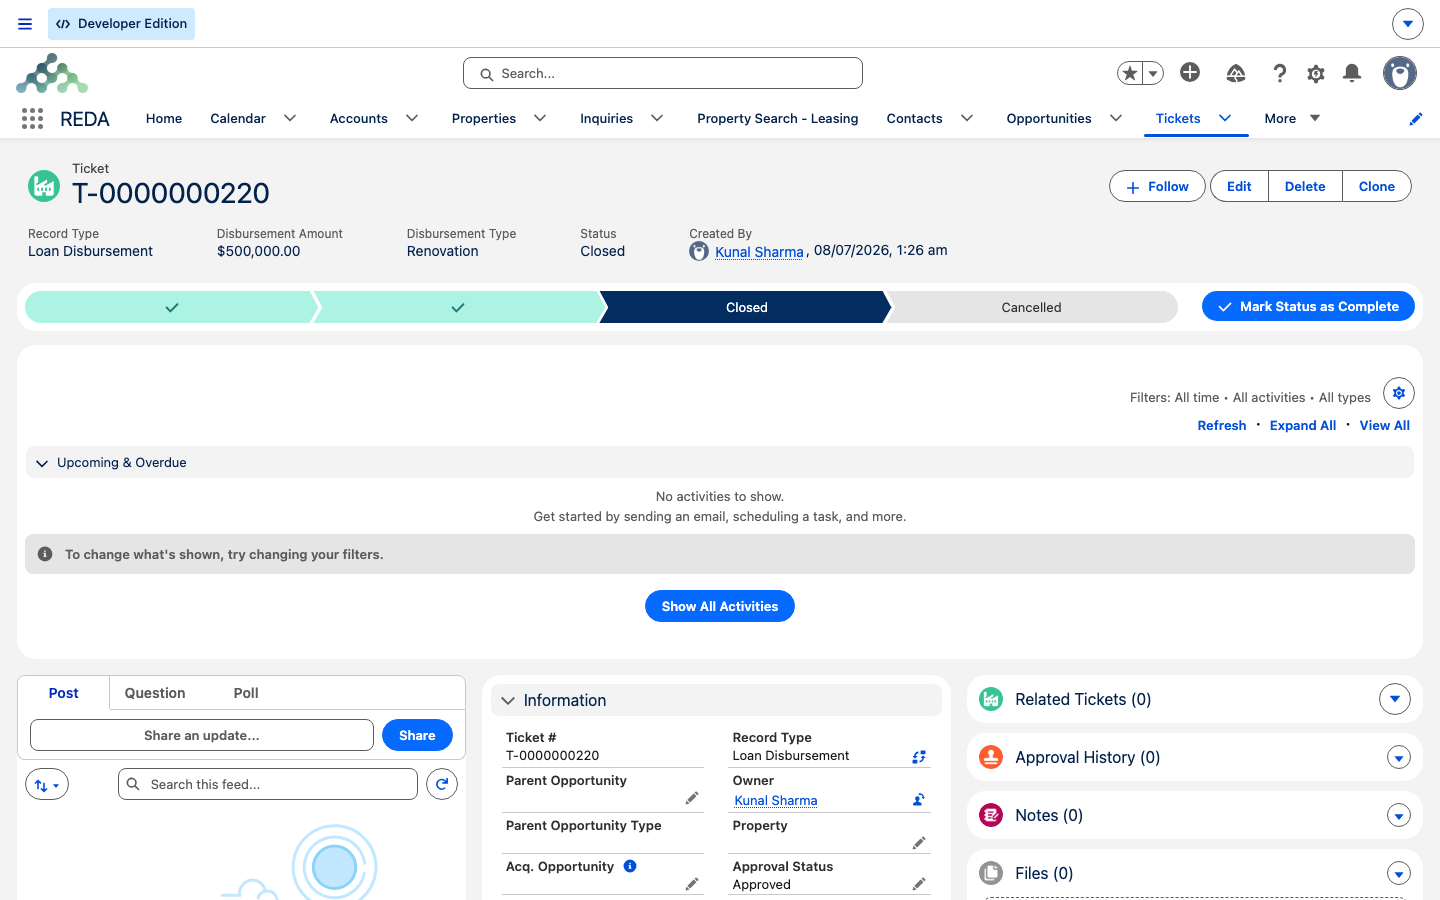Open the Kunal Sharma Created By link
Viewport: 1440px width, 900px height.
point(759,252)
